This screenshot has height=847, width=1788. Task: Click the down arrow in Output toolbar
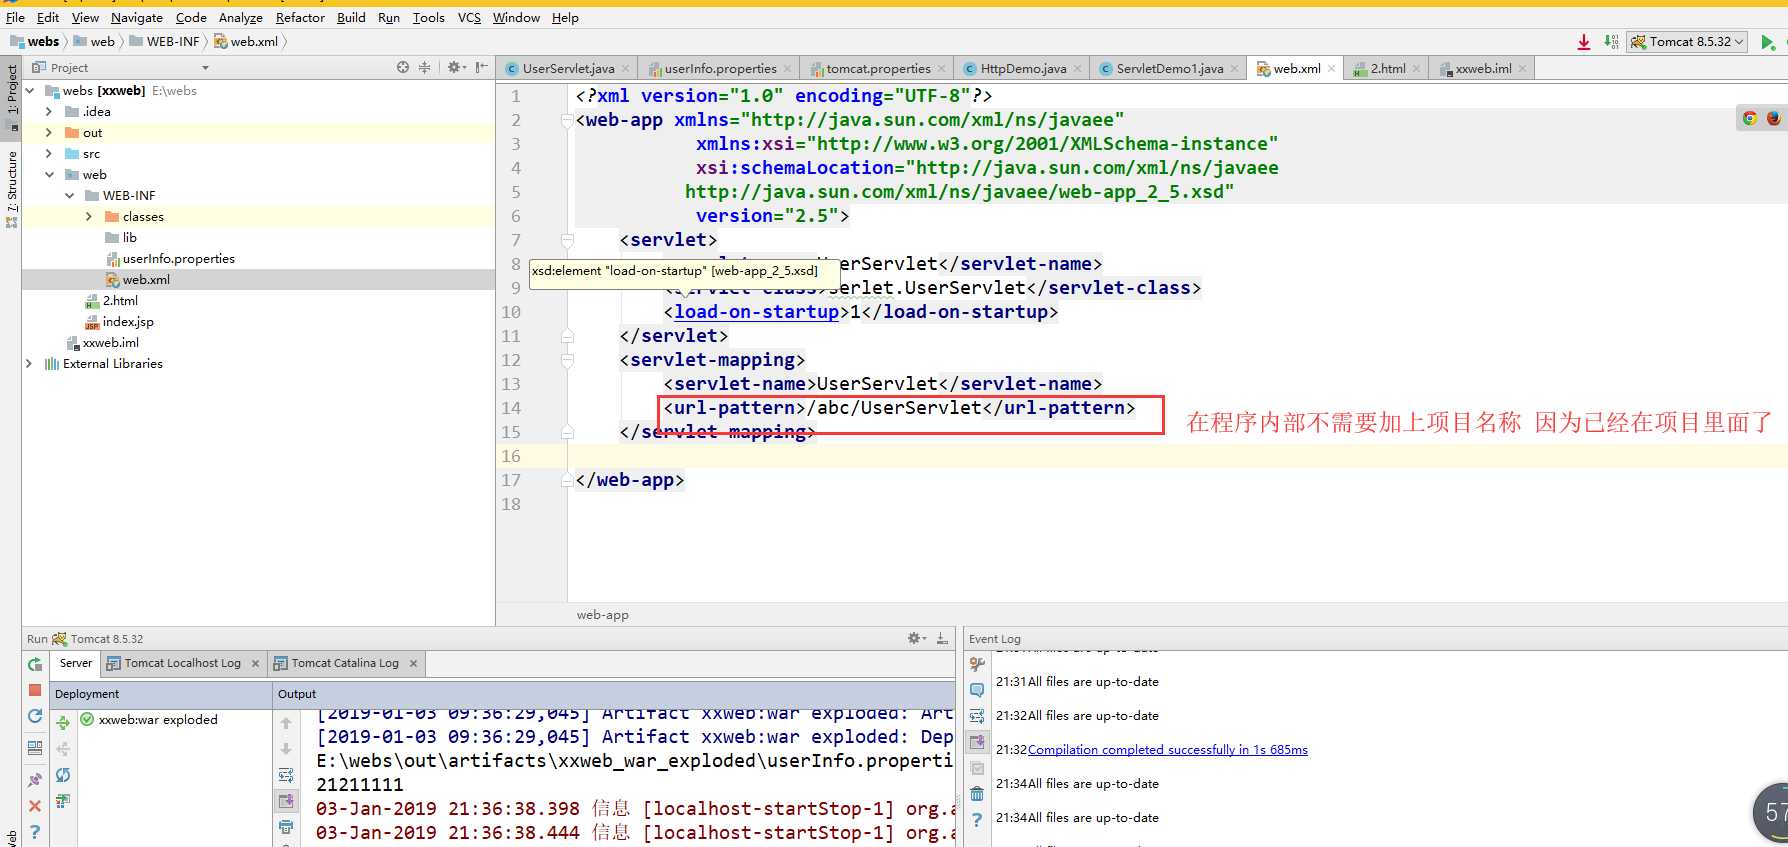point(286,748)
